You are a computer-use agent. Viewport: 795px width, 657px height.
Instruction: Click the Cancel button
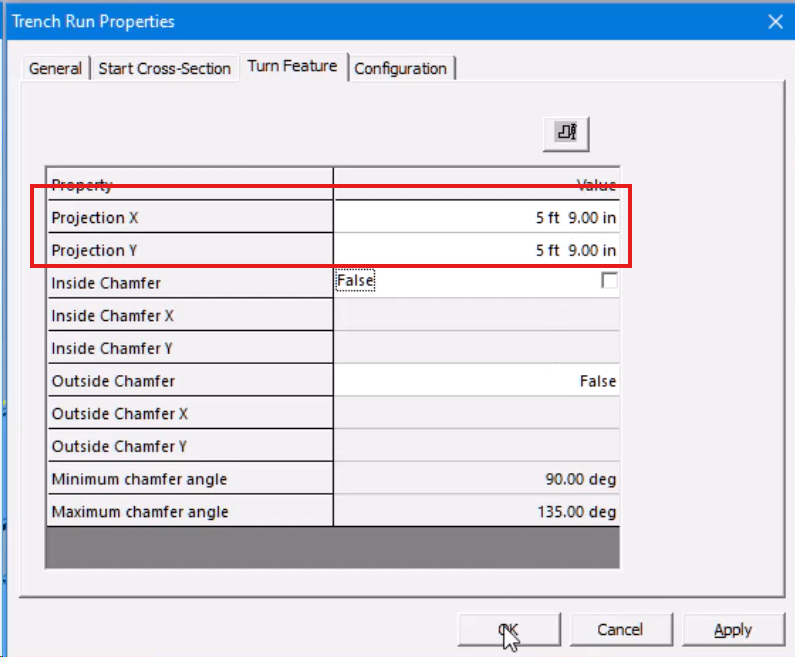point(620,629)
